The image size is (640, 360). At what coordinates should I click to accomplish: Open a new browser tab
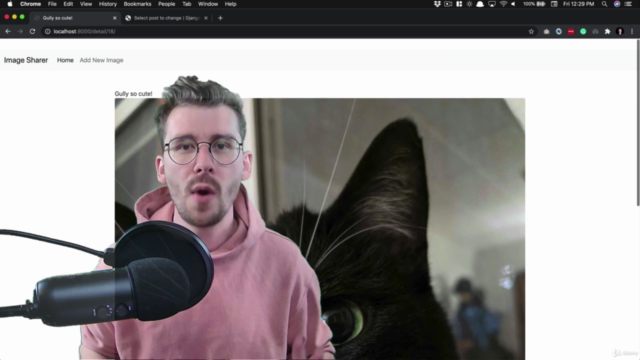(220, 18)
